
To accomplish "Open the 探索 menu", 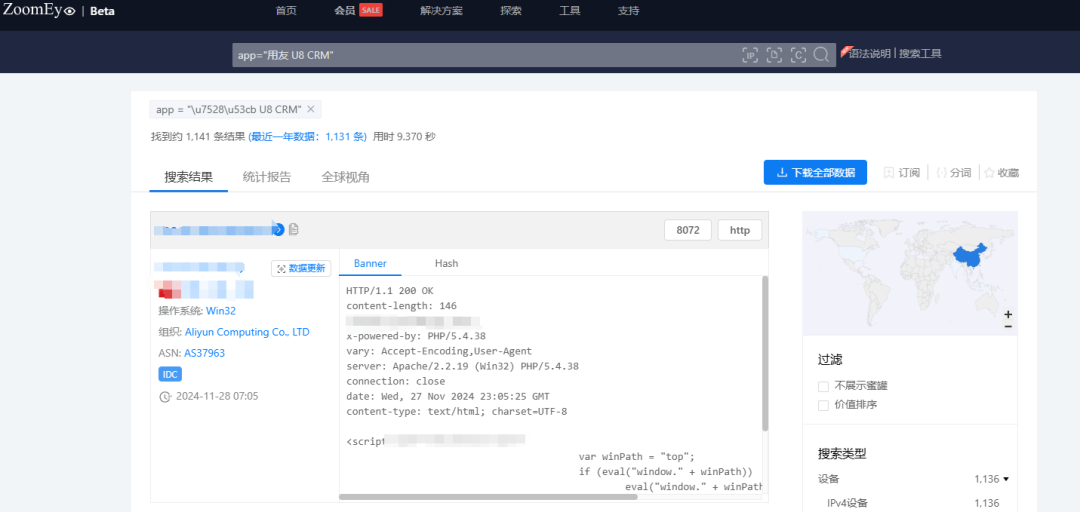I will 511,10.
